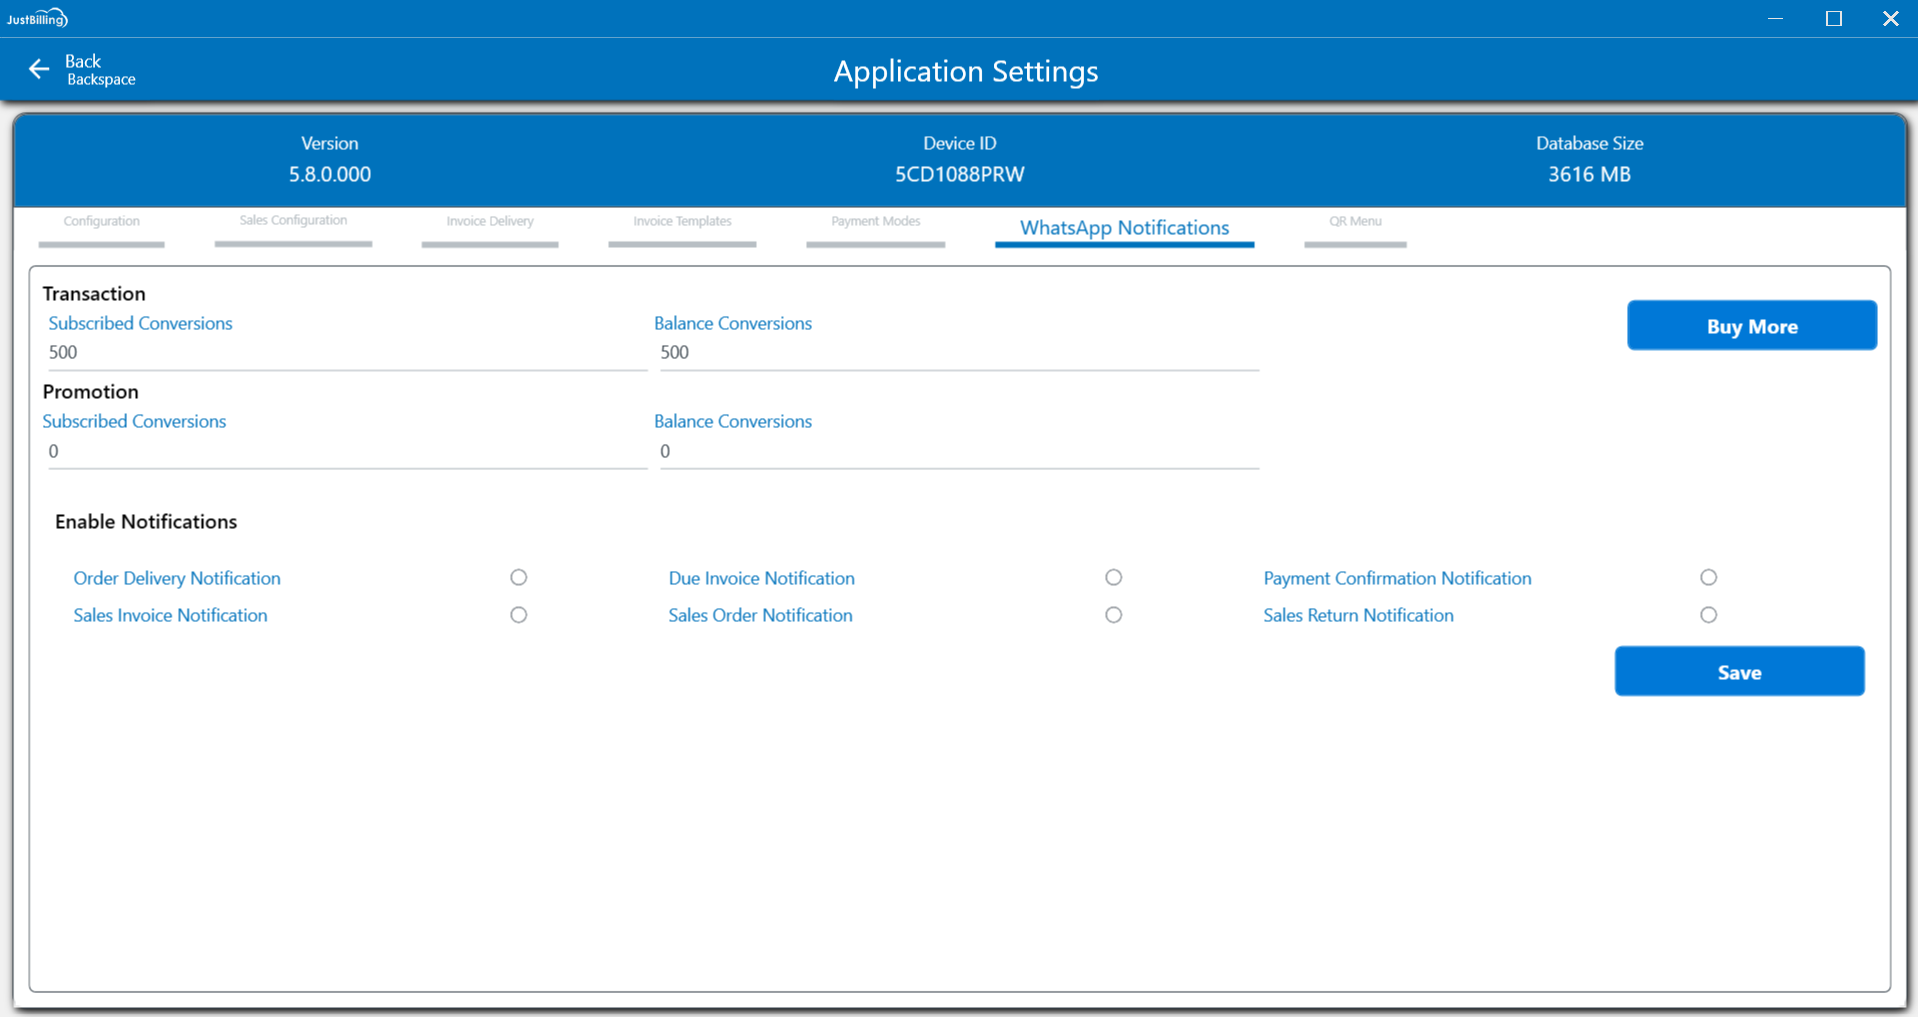Open the Invoice Templates tab

click(682, 222)
